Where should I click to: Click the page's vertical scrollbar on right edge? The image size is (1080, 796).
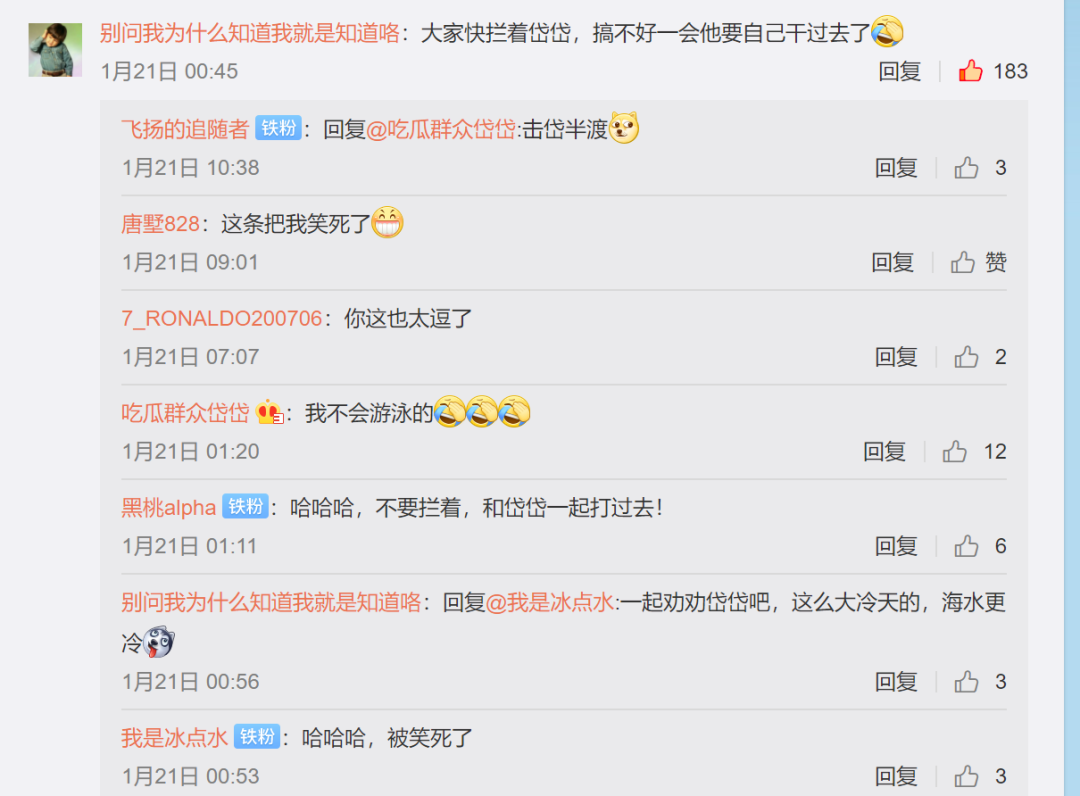click(1072, 398)
